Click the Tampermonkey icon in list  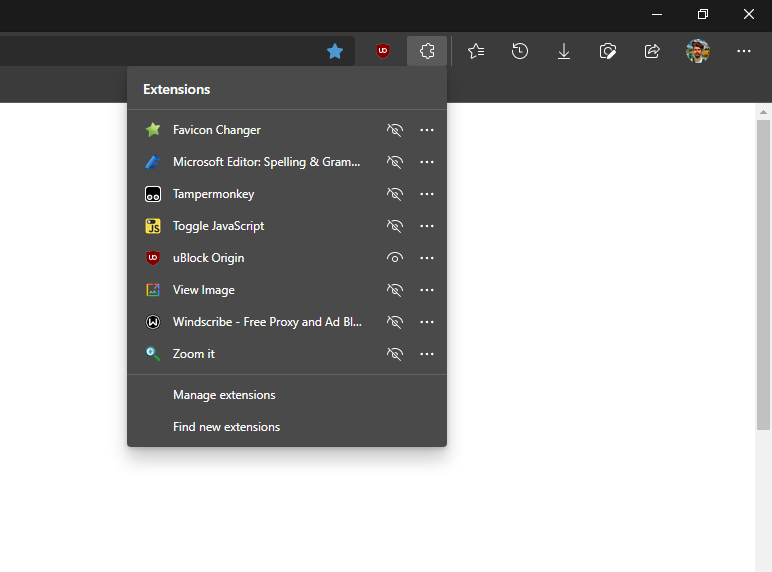(x=153, y=194)
